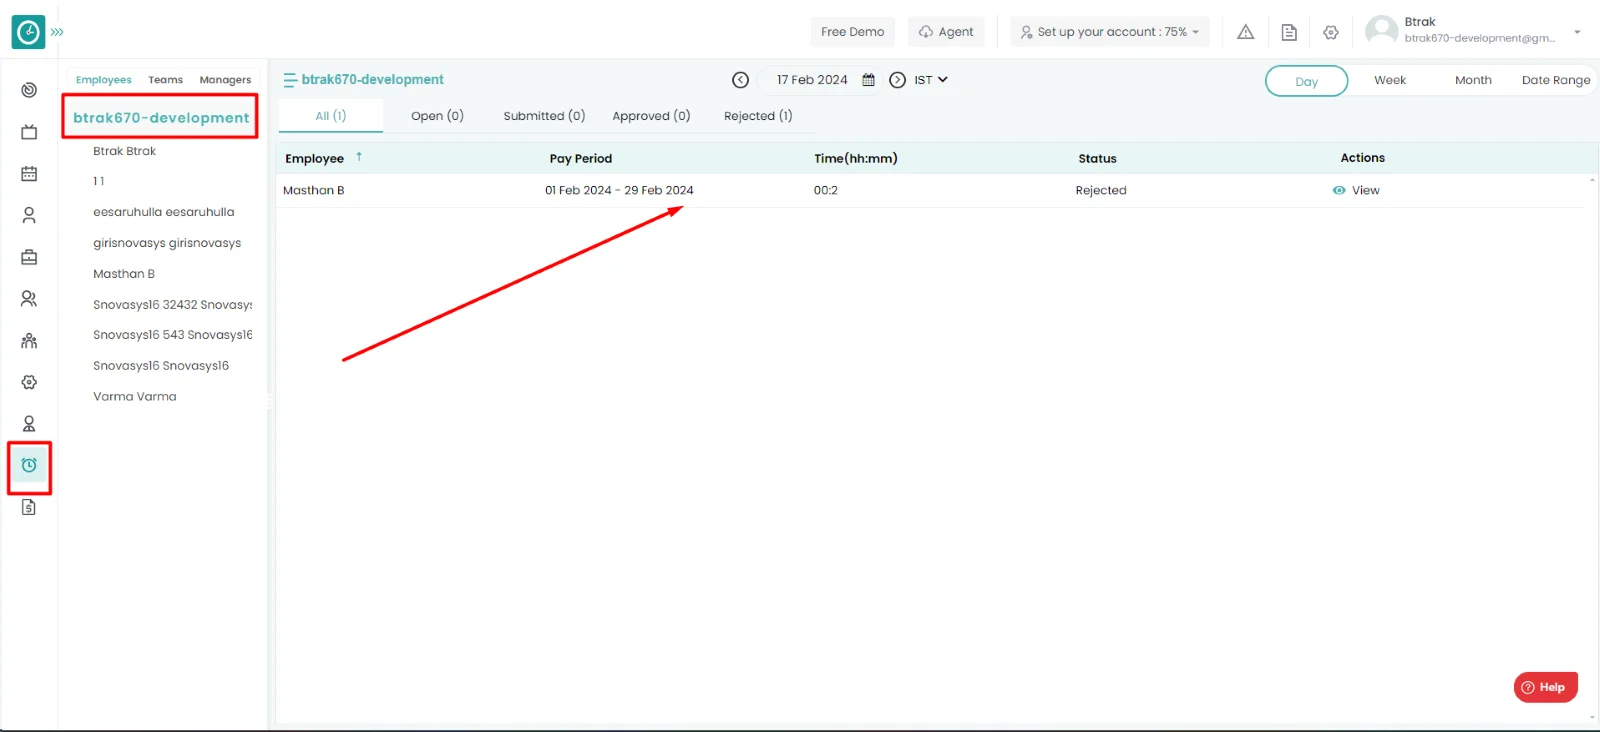The height and width of the screenshot is (732, 1600).
Task: Open the calendar icon in the sidebar
Action: click(x=29, y=174)
